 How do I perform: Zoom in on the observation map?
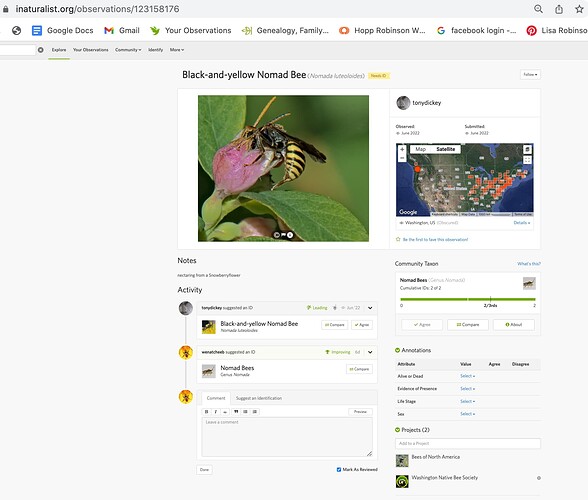pyautogui.click(x=402, y=149)
